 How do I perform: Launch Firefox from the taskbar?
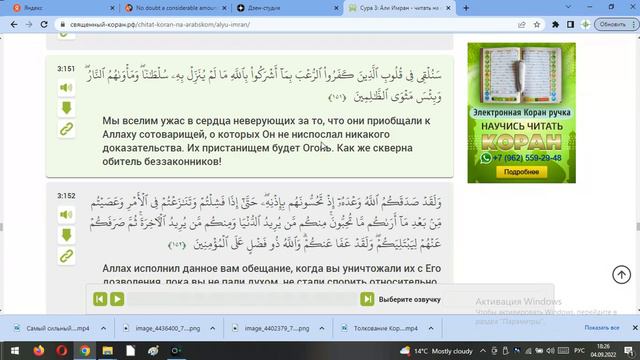pyautogui.click(x=39, y=351)
